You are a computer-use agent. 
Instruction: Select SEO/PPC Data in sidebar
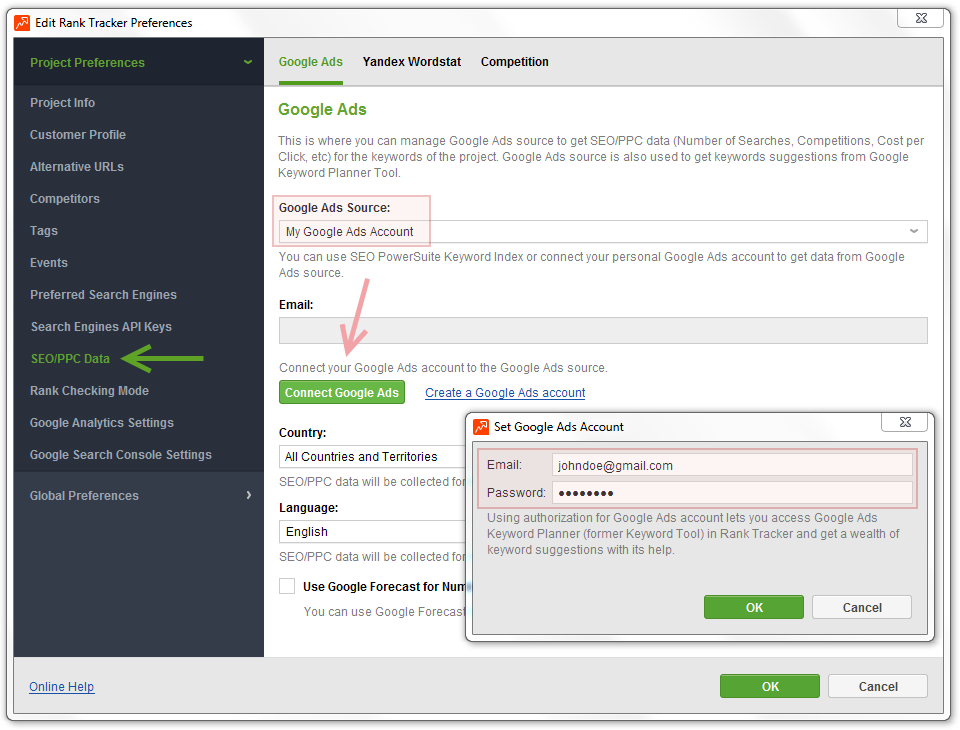click(x=70, y=359)
